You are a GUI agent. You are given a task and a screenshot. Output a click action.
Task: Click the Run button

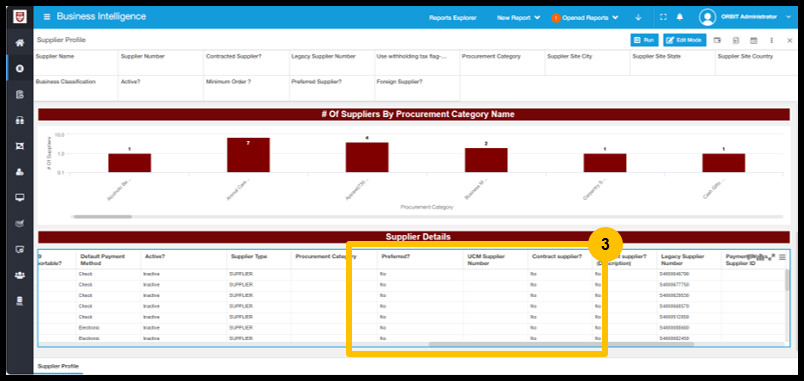[644, 40]
